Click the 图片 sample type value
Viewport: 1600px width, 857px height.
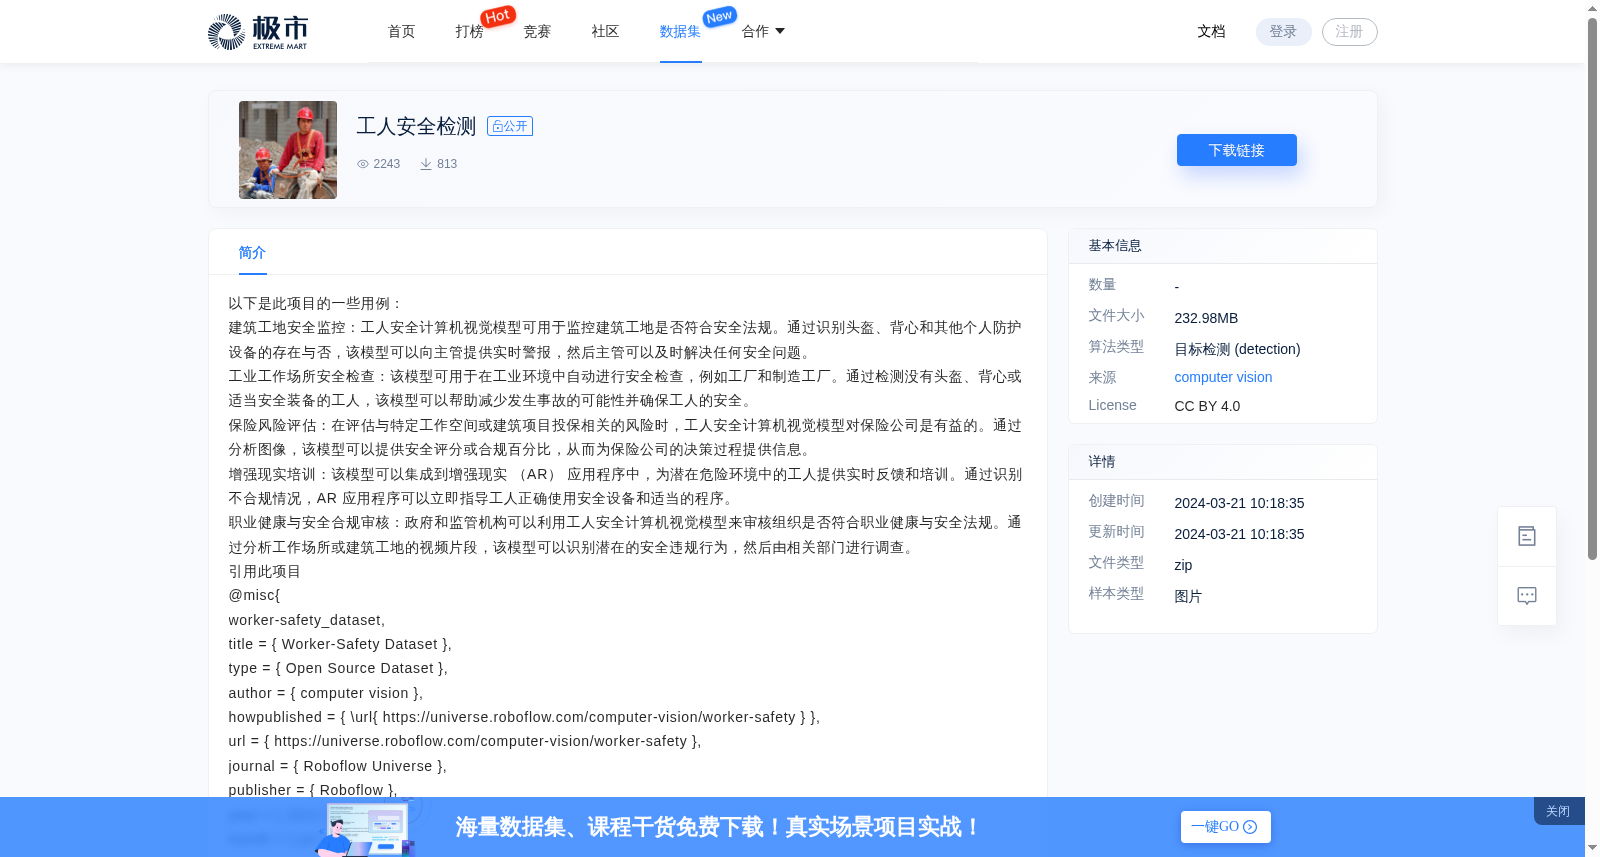click(1188, 596)
